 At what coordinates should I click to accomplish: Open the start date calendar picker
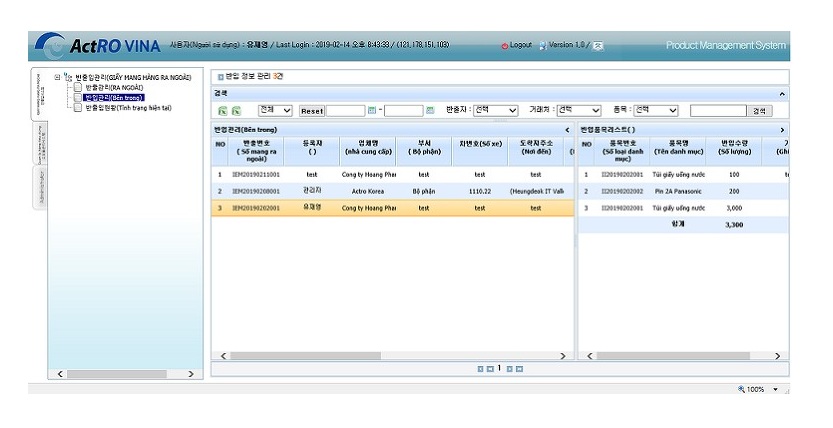pos(372,110)
